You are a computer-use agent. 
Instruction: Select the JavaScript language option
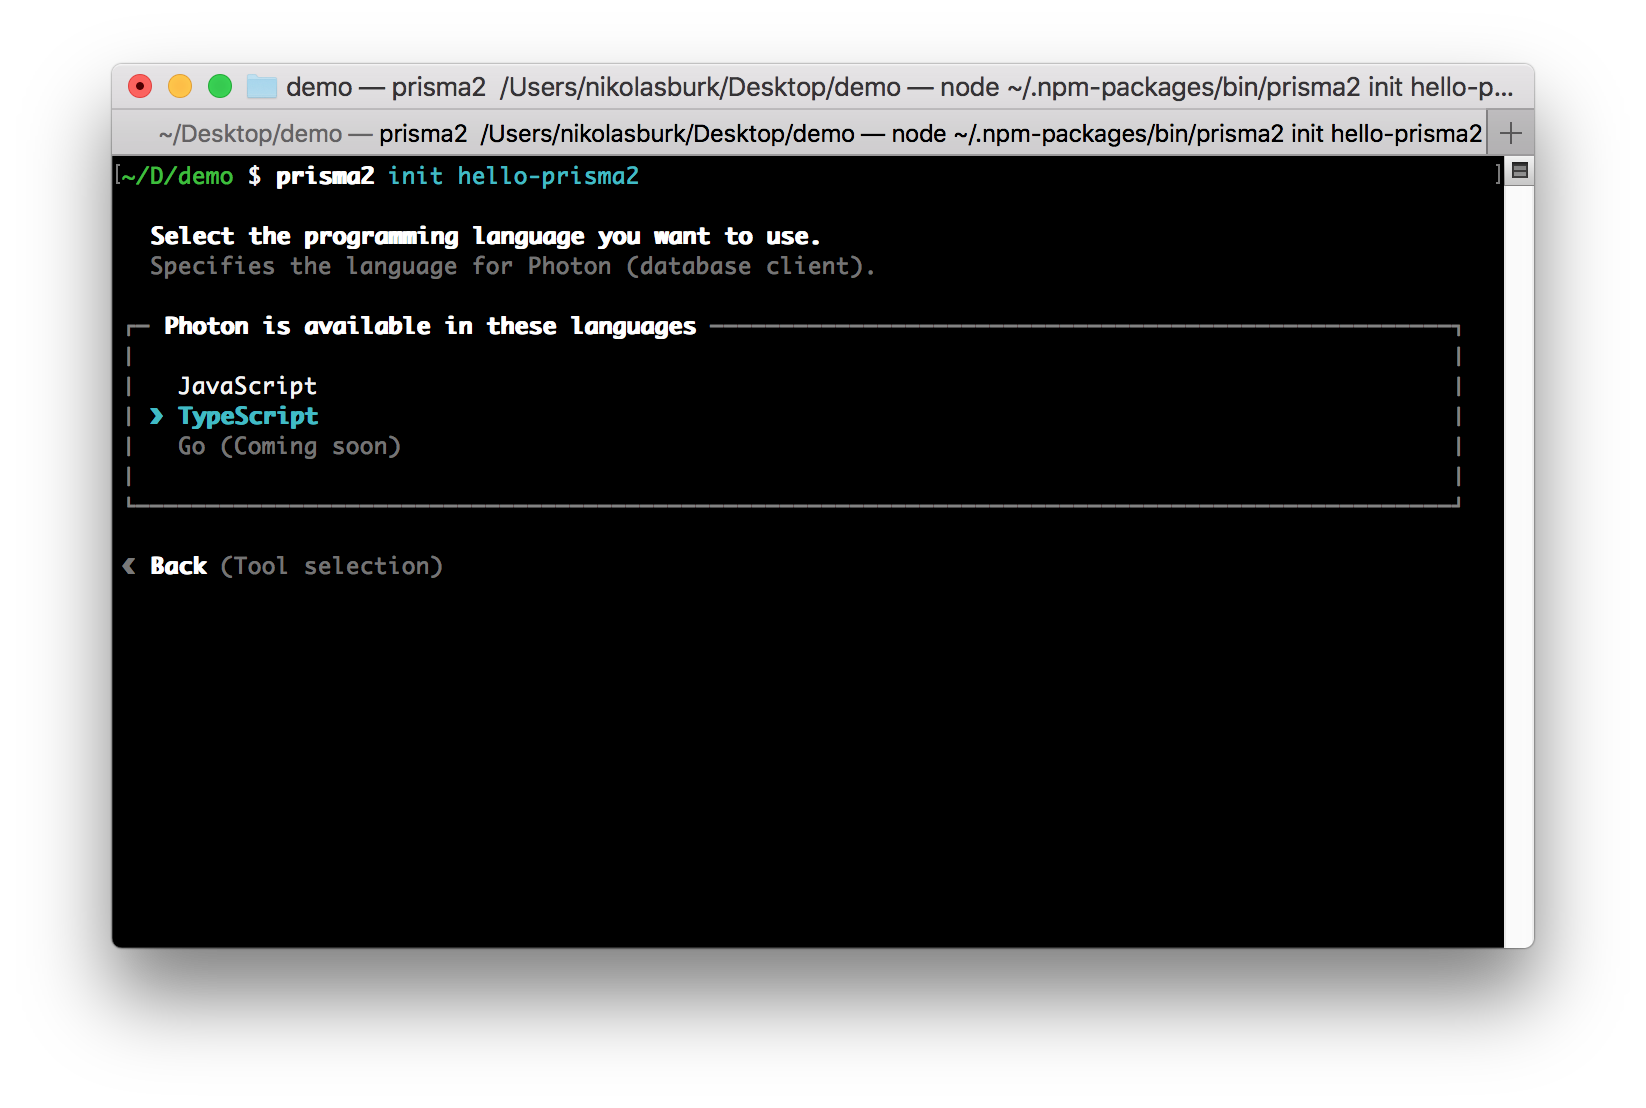(247, 386)
